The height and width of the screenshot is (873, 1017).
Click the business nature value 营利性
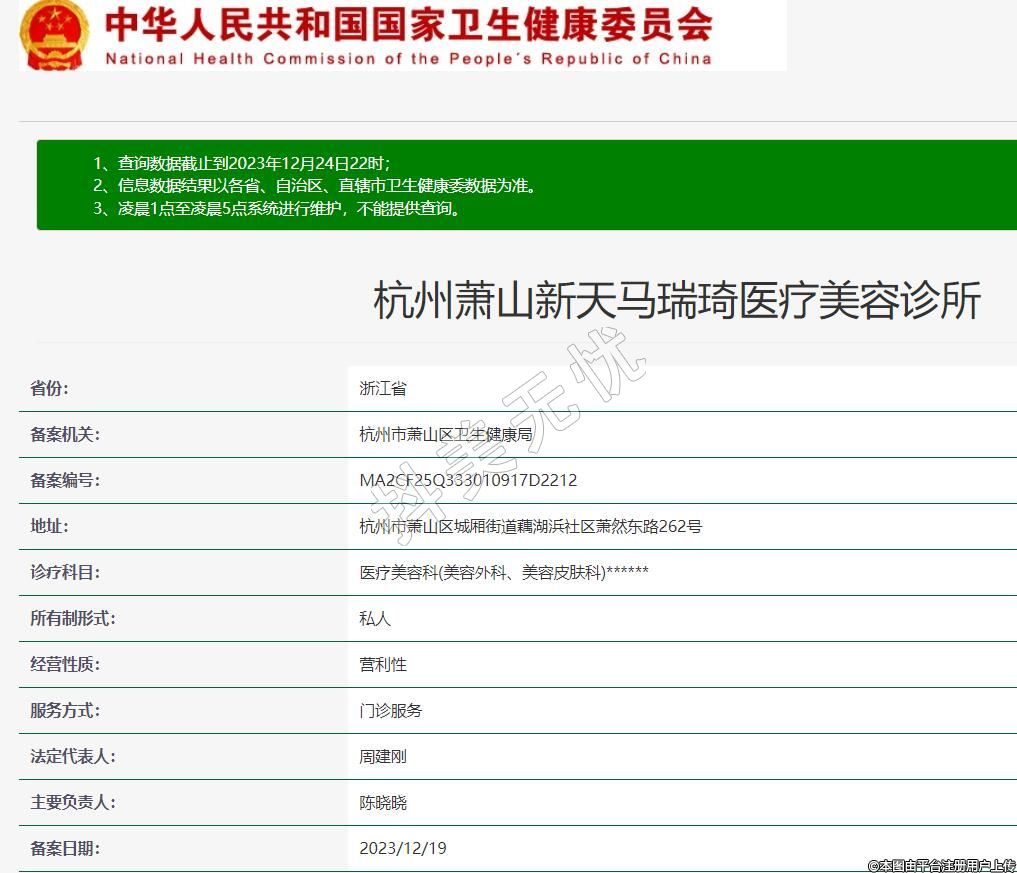pos(383,665)
